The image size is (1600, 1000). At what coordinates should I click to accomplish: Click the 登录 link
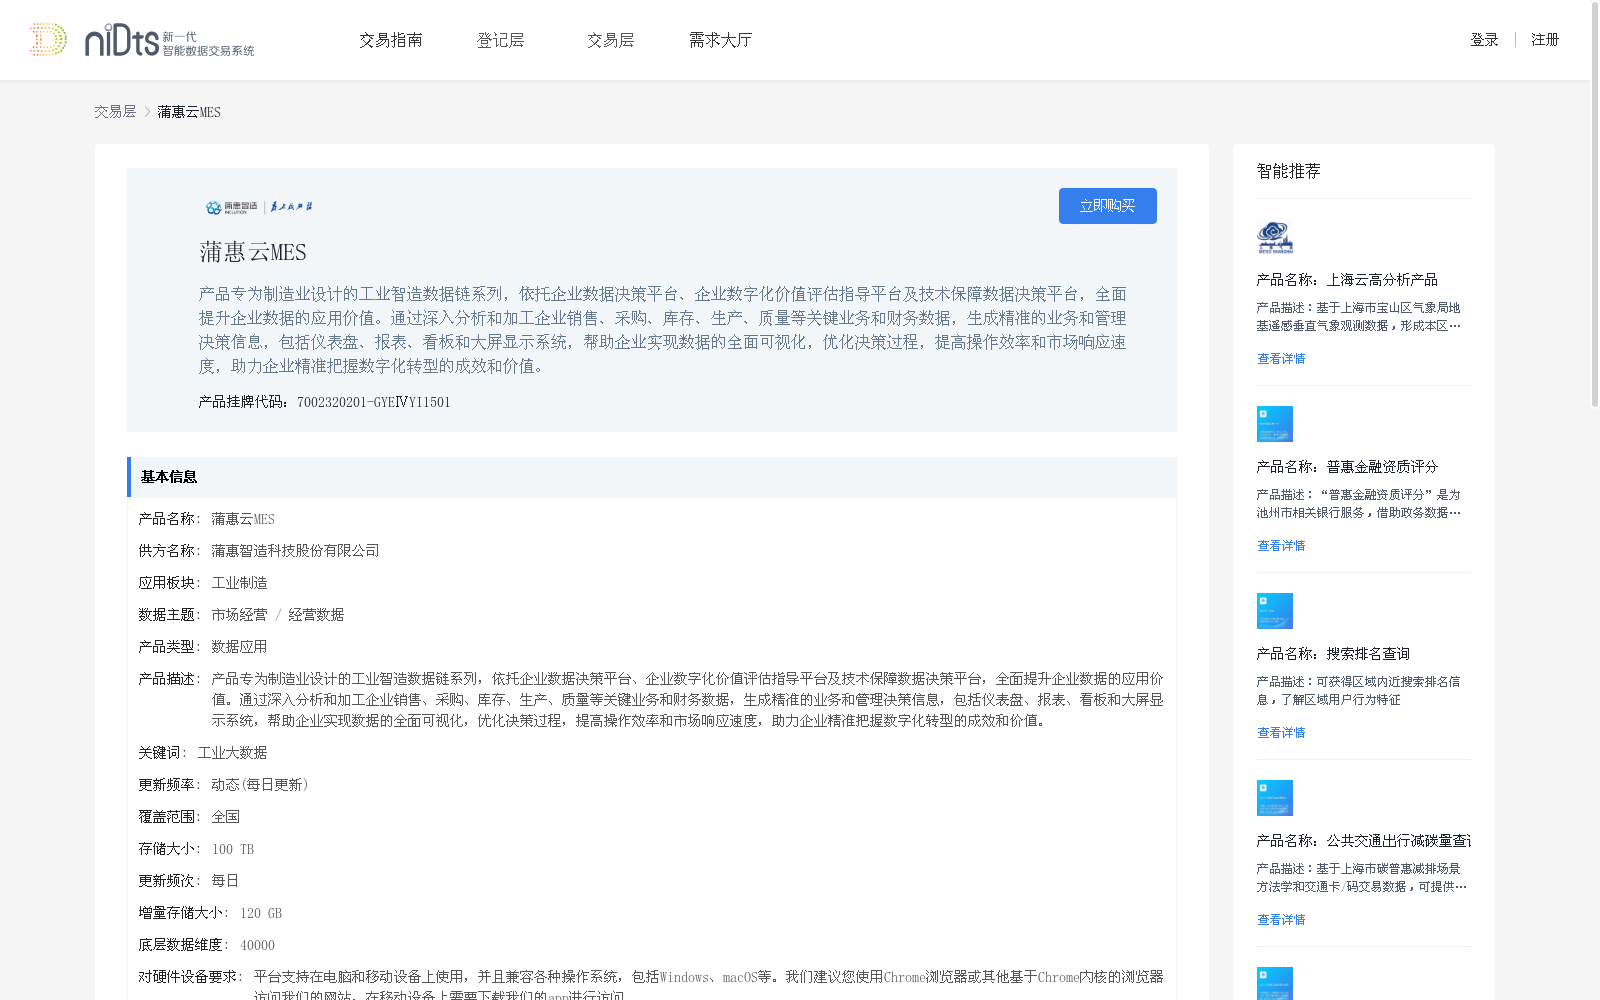pyautogui.click(x=1484, y=40)
